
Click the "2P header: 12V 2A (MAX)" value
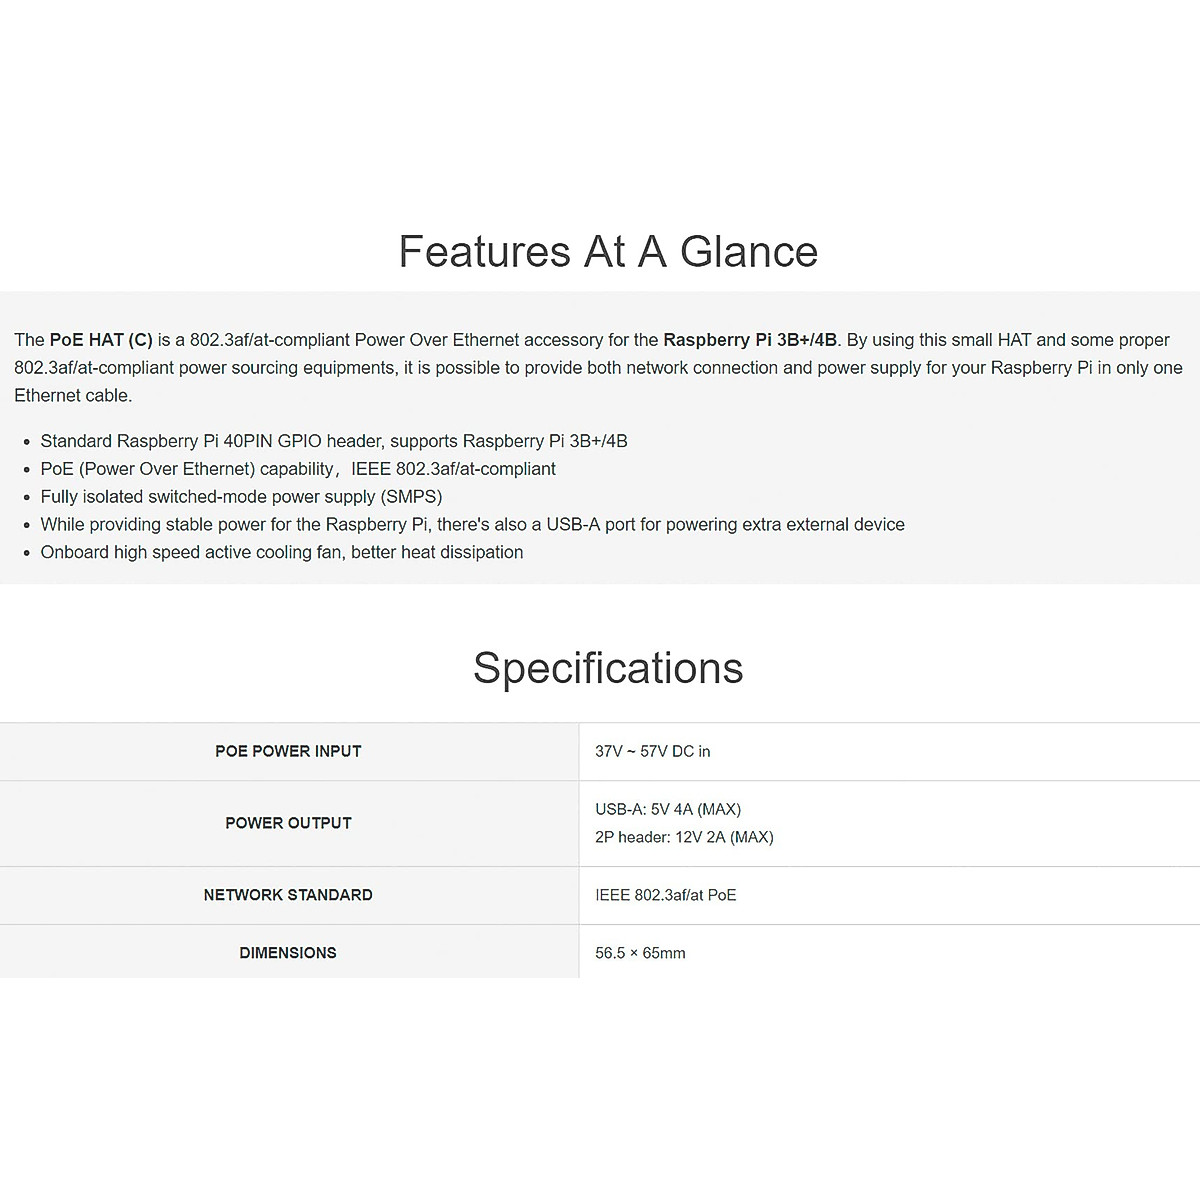point(684,837)
